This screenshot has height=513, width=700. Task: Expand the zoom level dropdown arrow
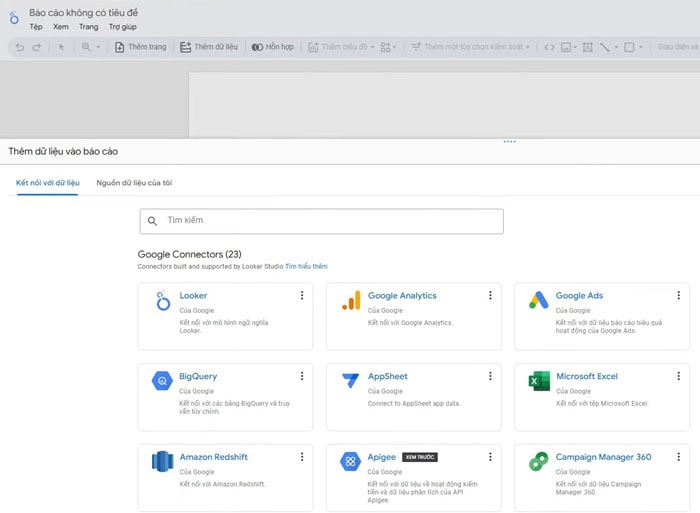coord(98,47)
